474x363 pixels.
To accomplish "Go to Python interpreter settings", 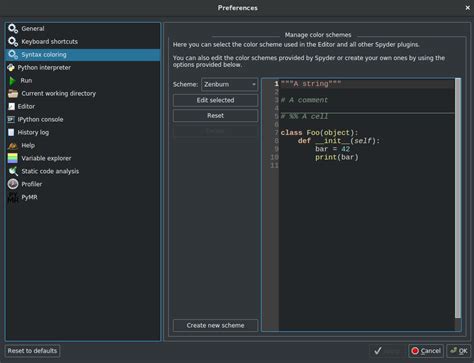I will pyautogui.click(x=83, y=68).
